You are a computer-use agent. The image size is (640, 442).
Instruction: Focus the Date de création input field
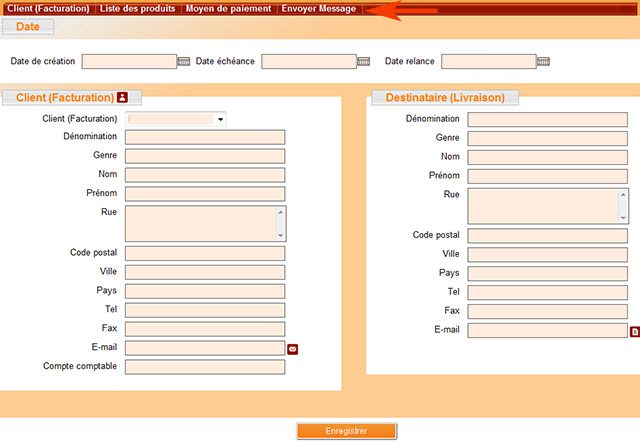coord(129,62)
